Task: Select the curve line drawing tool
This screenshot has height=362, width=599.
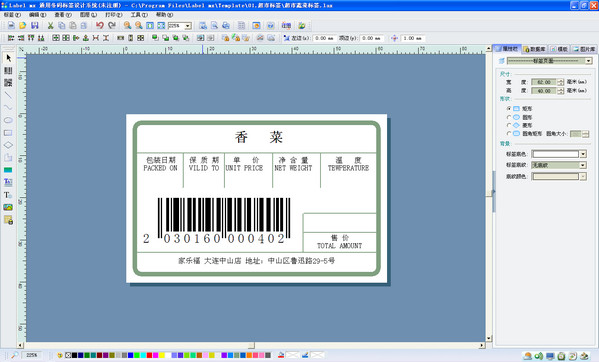Action: coord(8,108)
